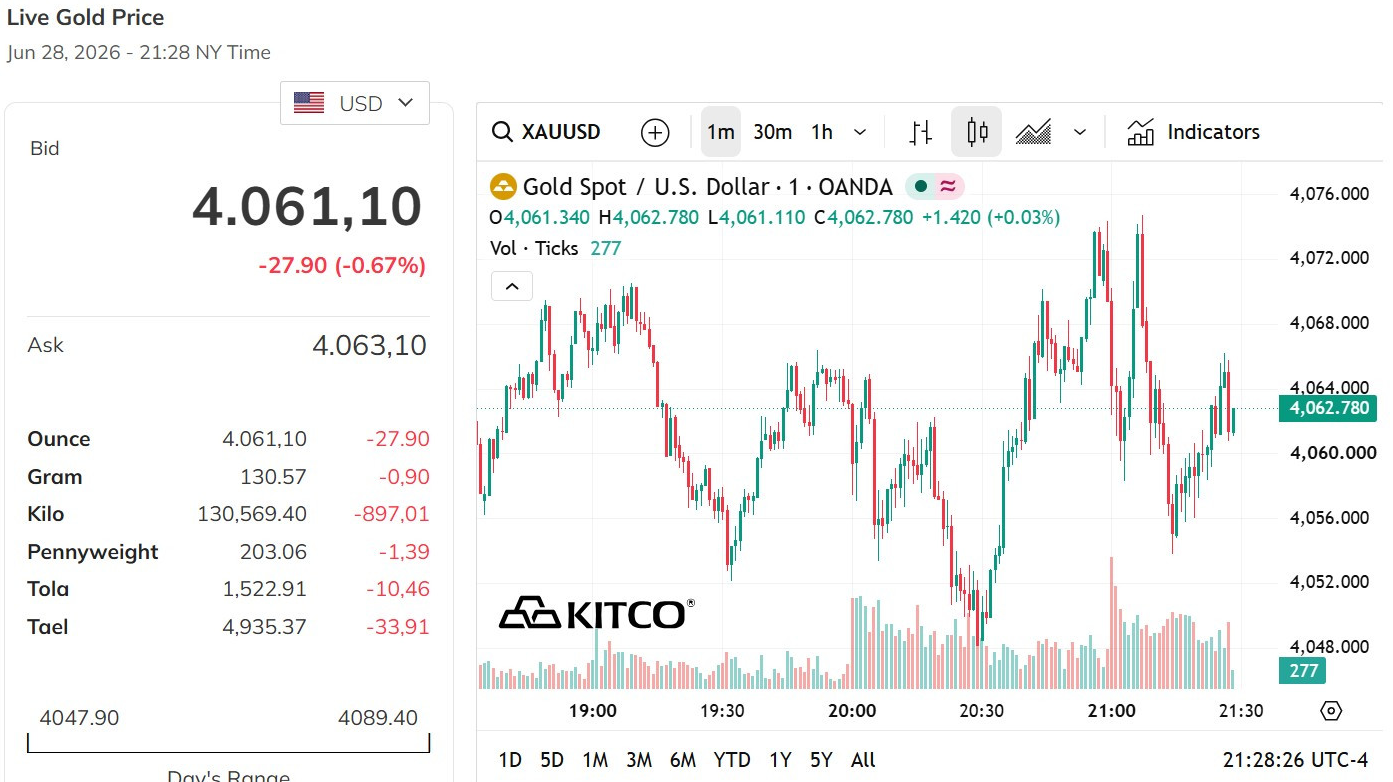Expand more chart styles chevron
This screenshot has height=782, width=1393.
1080,132
